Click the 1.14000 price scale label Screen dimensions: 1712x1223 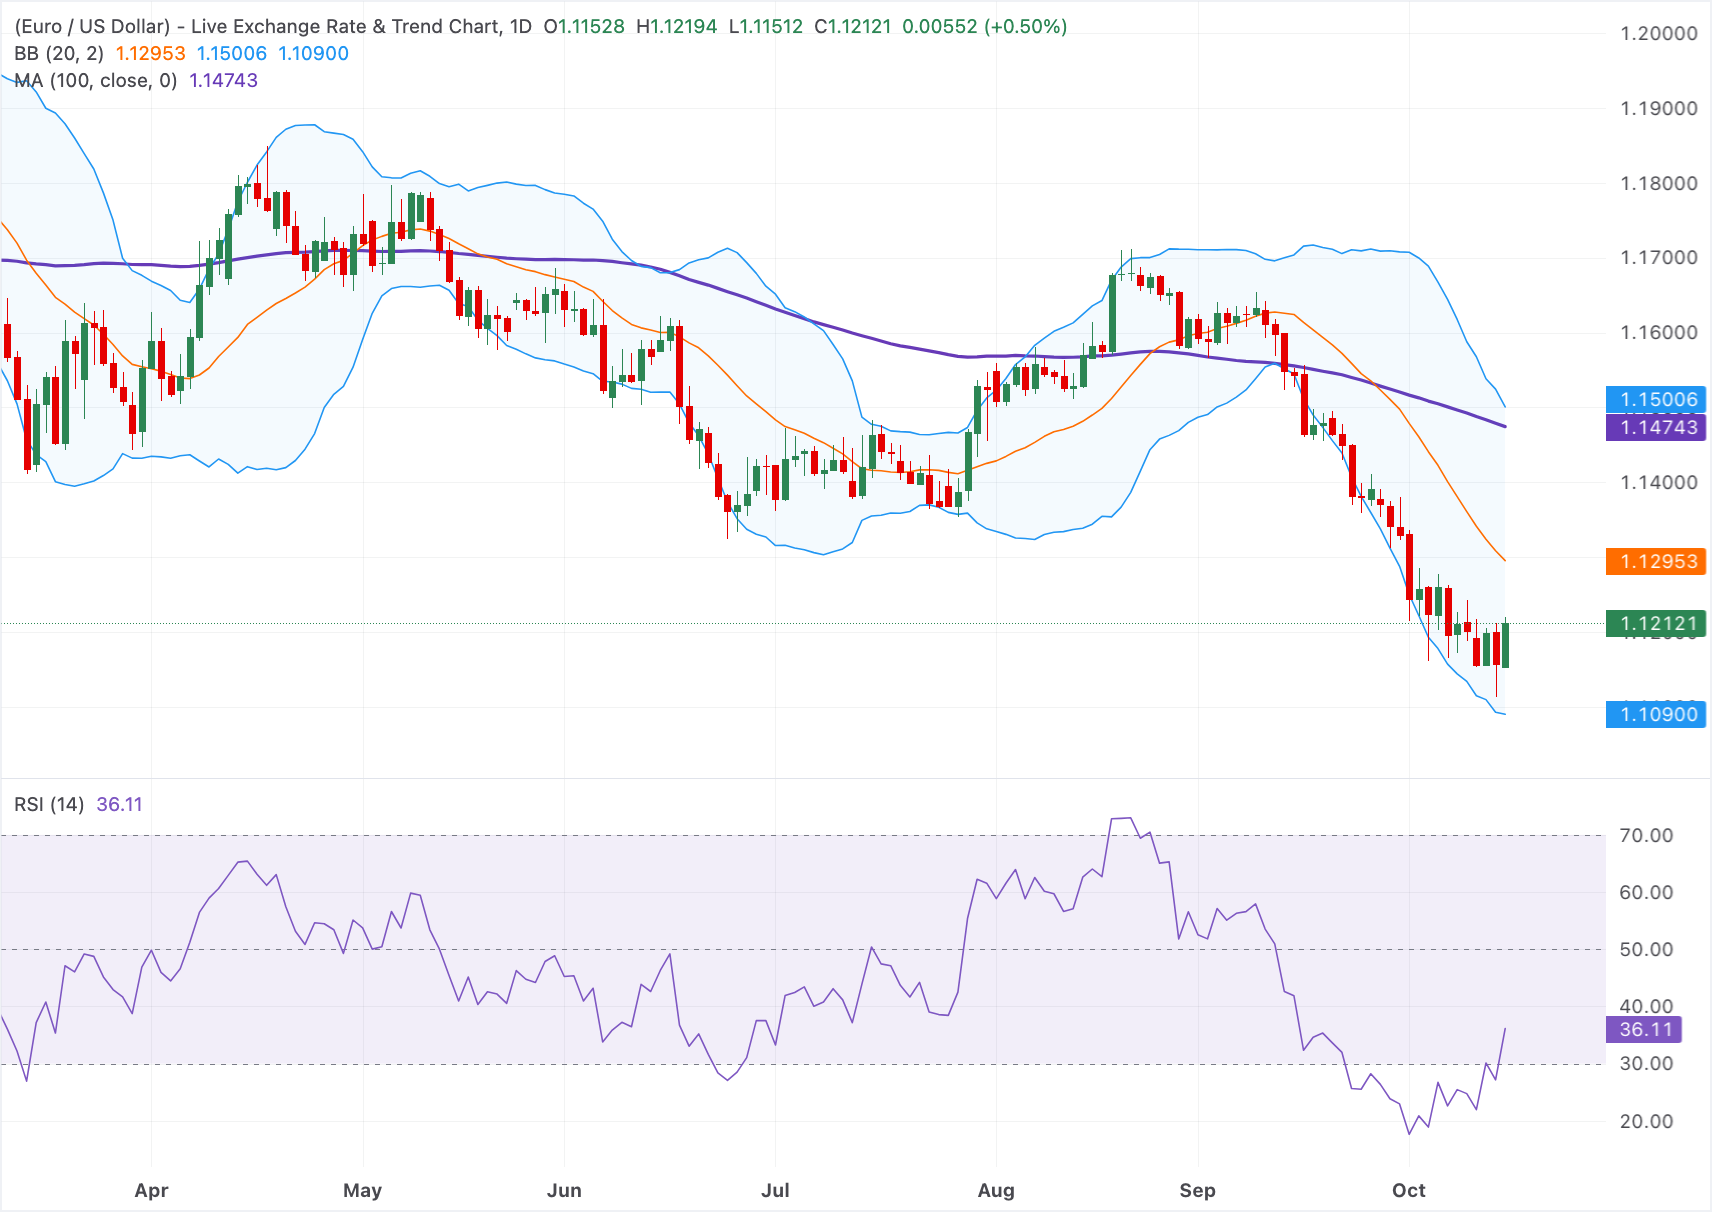click(1659, 482)
